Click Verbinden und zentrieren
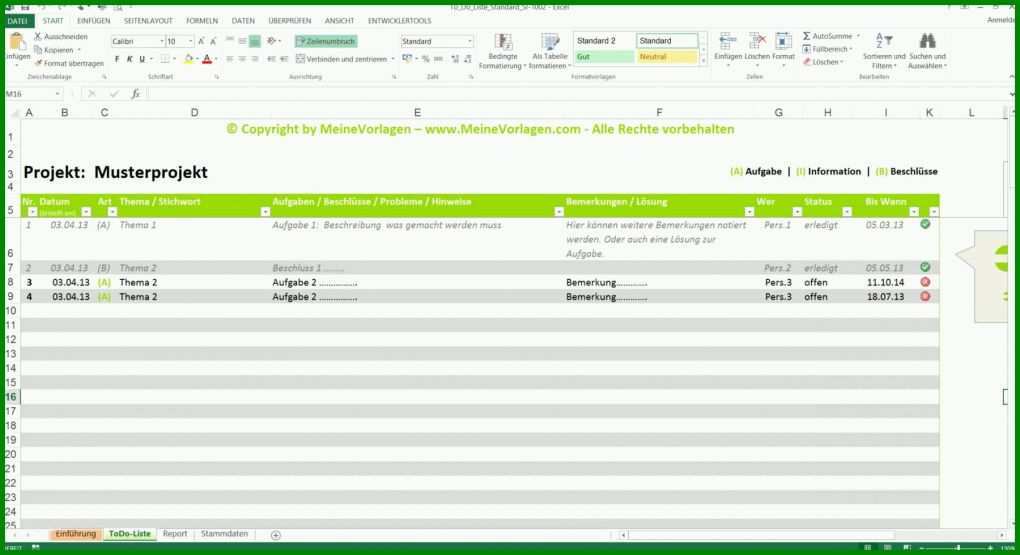Viewport: 1020px width, 555px height. coord(341,59)
